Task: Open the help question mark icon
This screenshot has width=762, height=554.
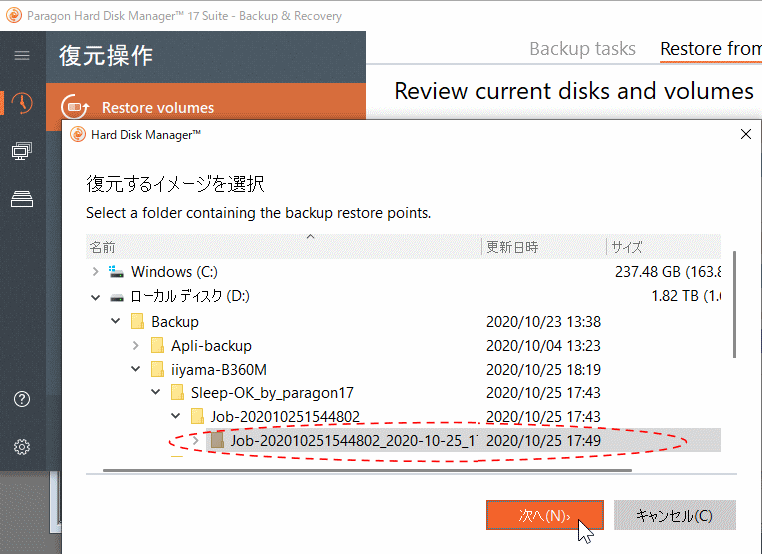Action: (22, 400)
